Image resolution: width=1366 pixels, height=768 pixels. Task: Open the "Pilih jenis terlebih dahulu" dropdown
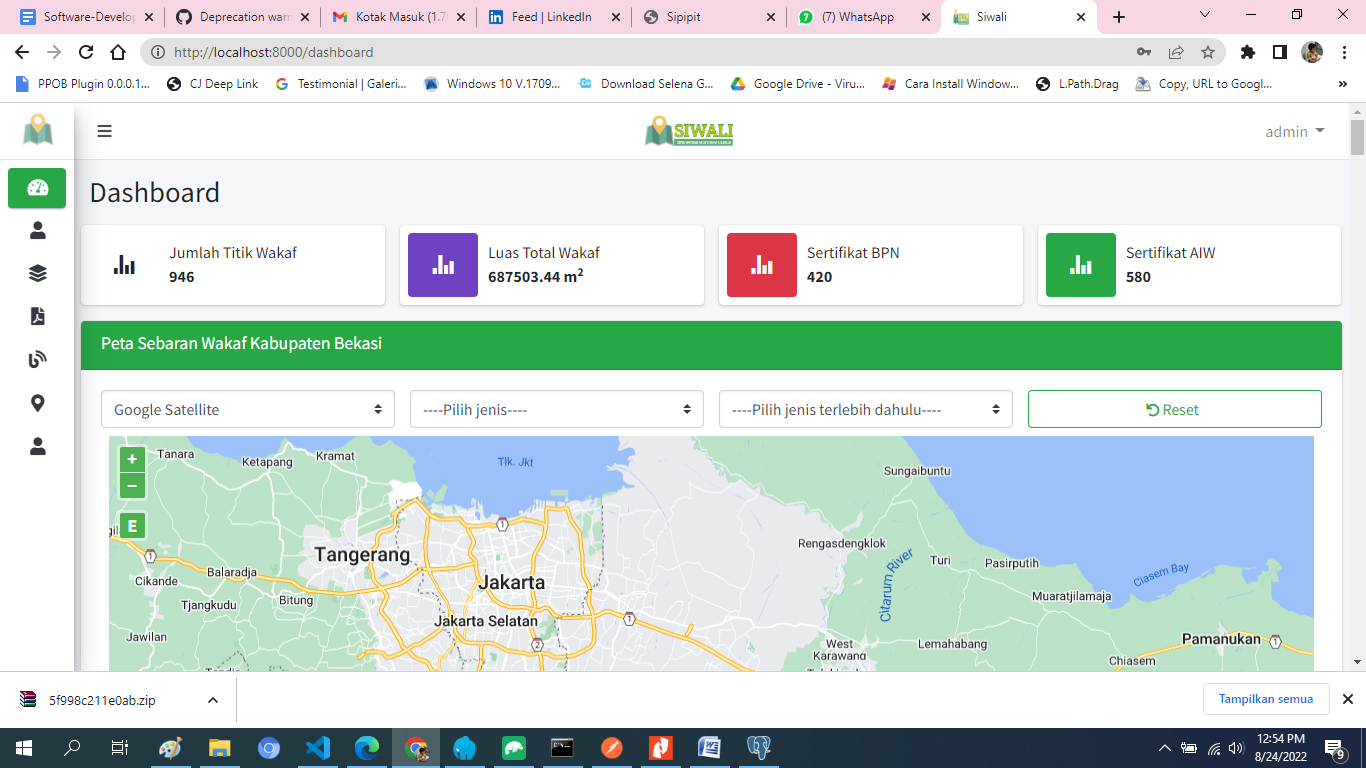click(x=865, y=409)
